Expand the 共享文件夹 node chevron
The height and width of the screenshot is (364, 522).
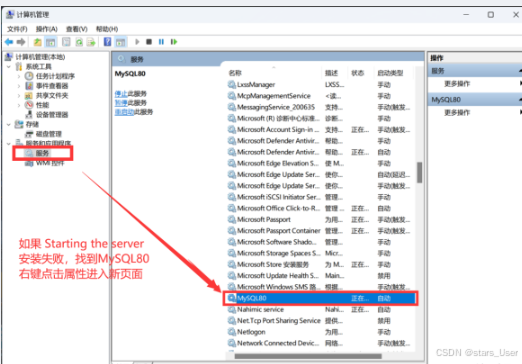click(x=19, y=96)
